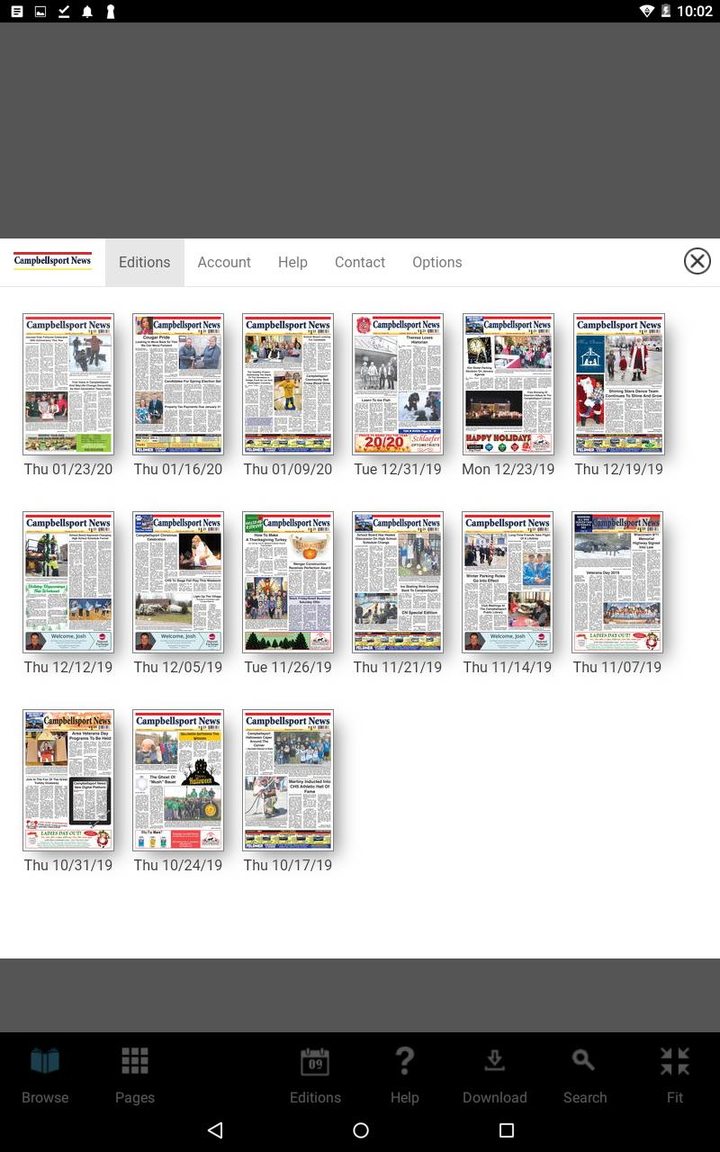Viewport: 720px width, 1152px height.
Task: Click the 'Thu 10/24/19' date label
Action: tap(178, 865)
